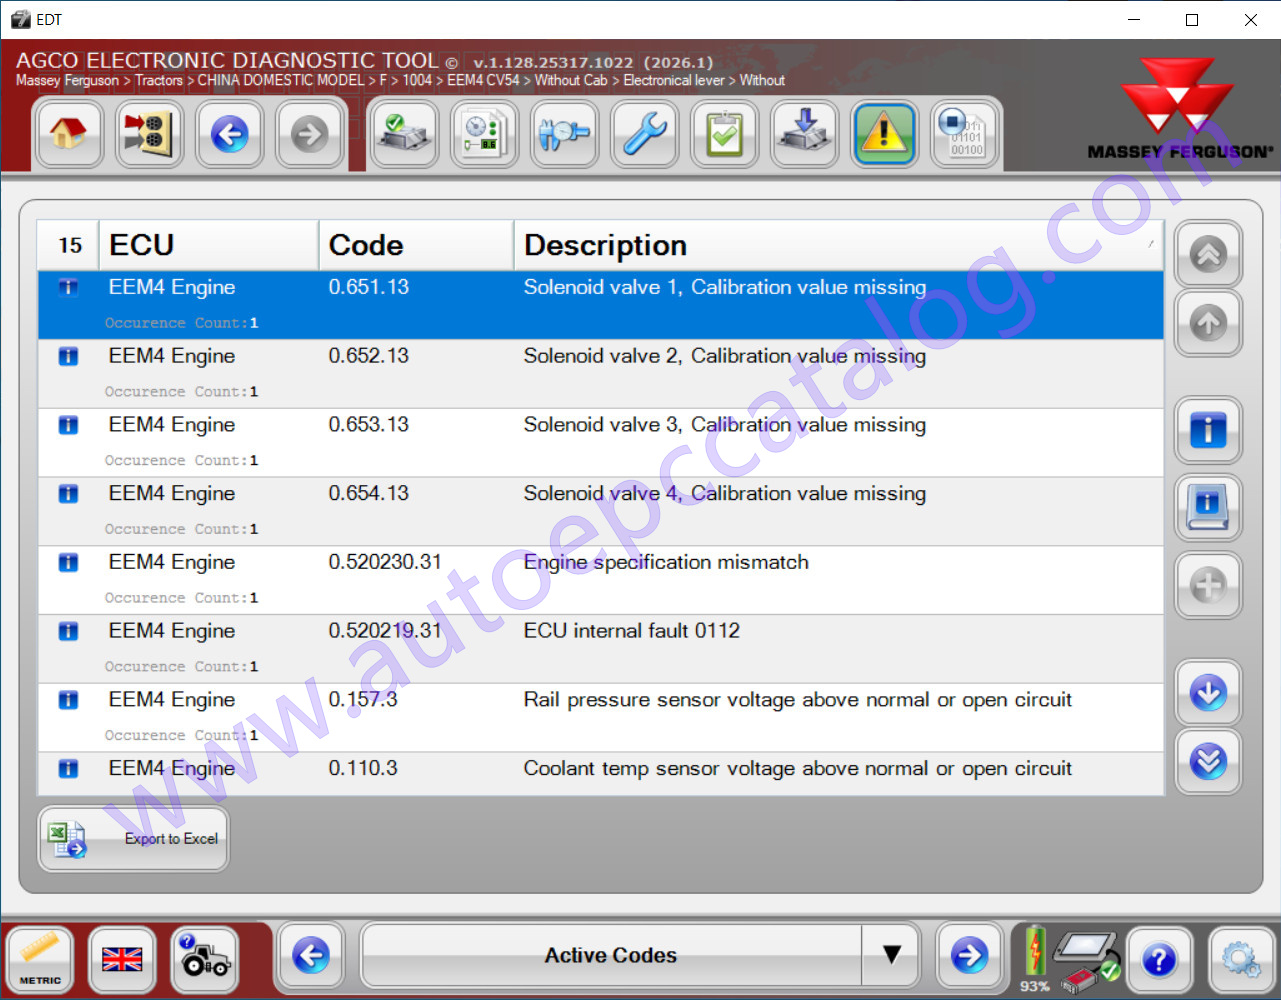Viewport: 1281px width, 1000px height.
Task: Check the battery 93% status icon
Action: coord(1035,960)
